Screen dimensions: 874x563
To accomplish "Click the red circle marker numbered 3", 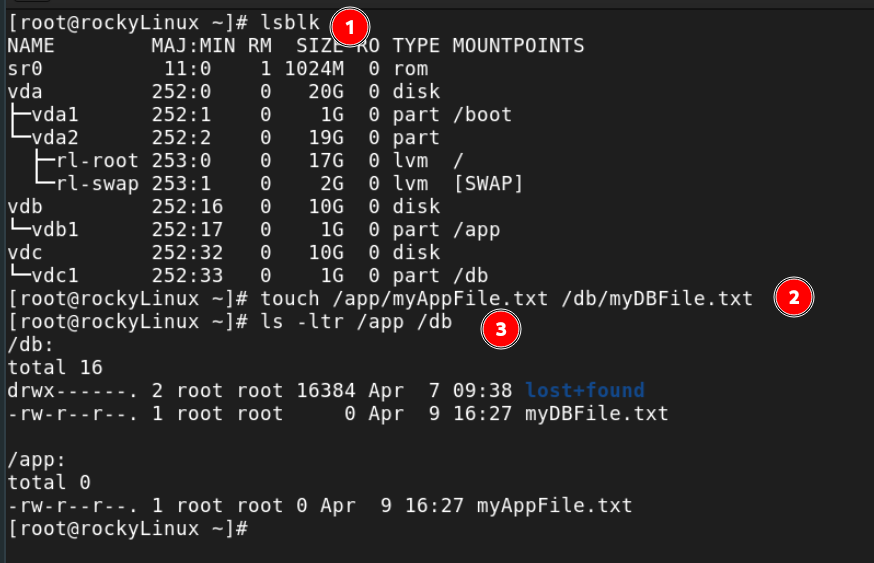I will [501, 332].
